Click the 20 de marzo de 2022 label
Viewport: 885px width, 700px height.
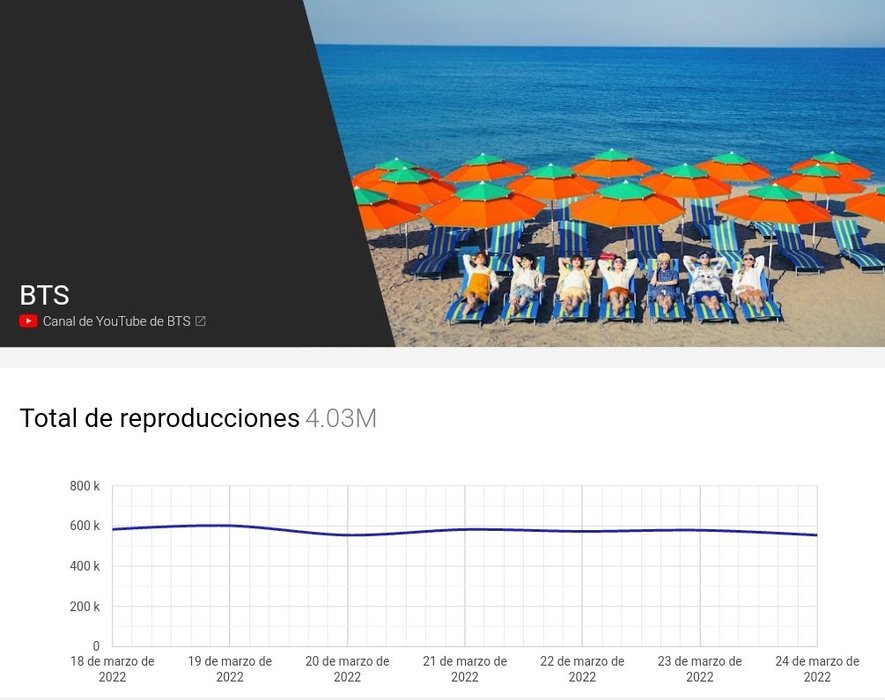point(347,669)
